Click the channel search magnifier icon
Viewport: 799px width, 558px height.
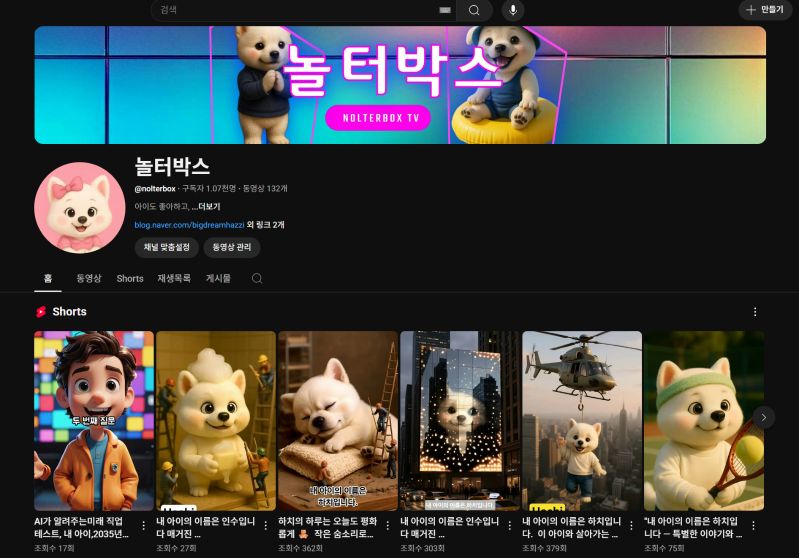point(257,278)
